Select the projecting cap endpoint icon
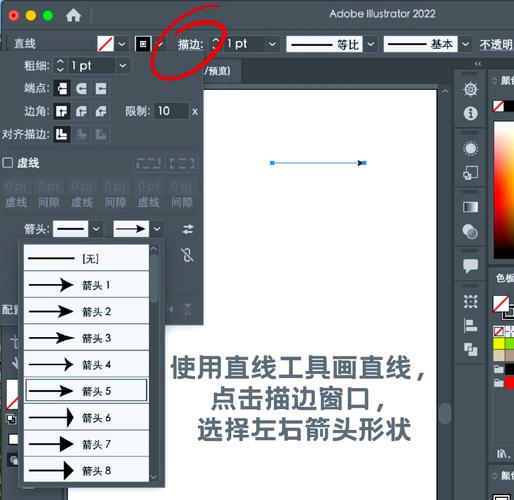The image size is (514, 500). pyautogui.click(x=101, y=89)
